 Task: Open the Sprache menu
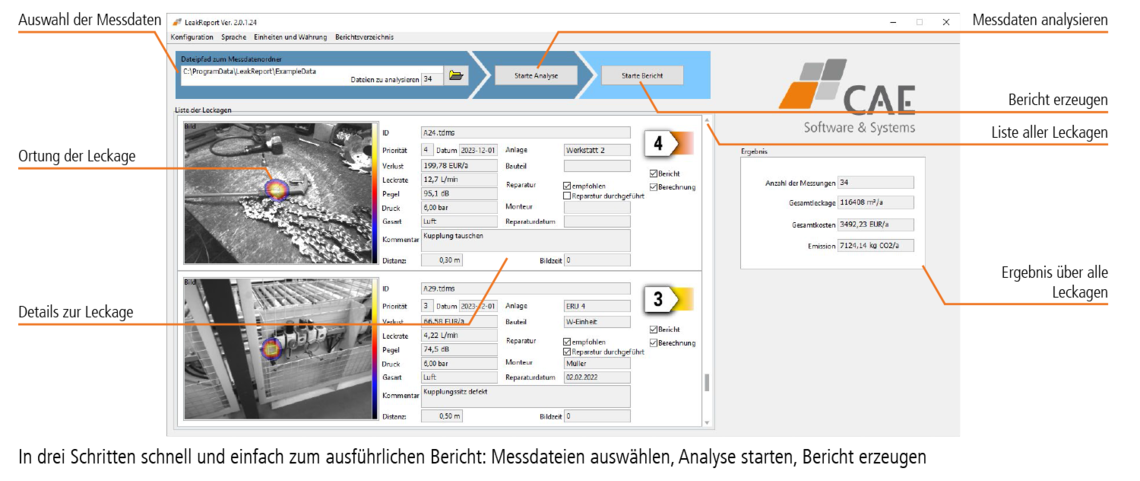point(234,37)
